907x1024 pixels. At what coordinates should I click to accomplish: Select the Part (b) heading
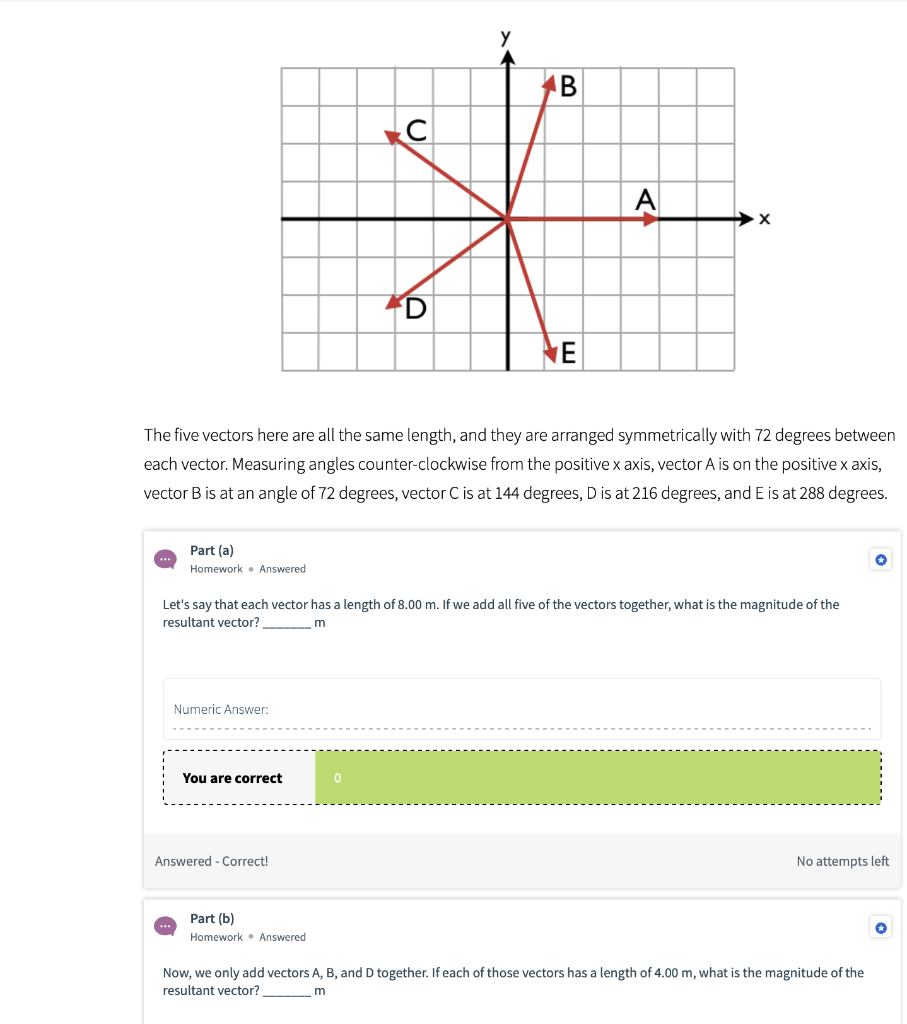[x=213, y=918]
